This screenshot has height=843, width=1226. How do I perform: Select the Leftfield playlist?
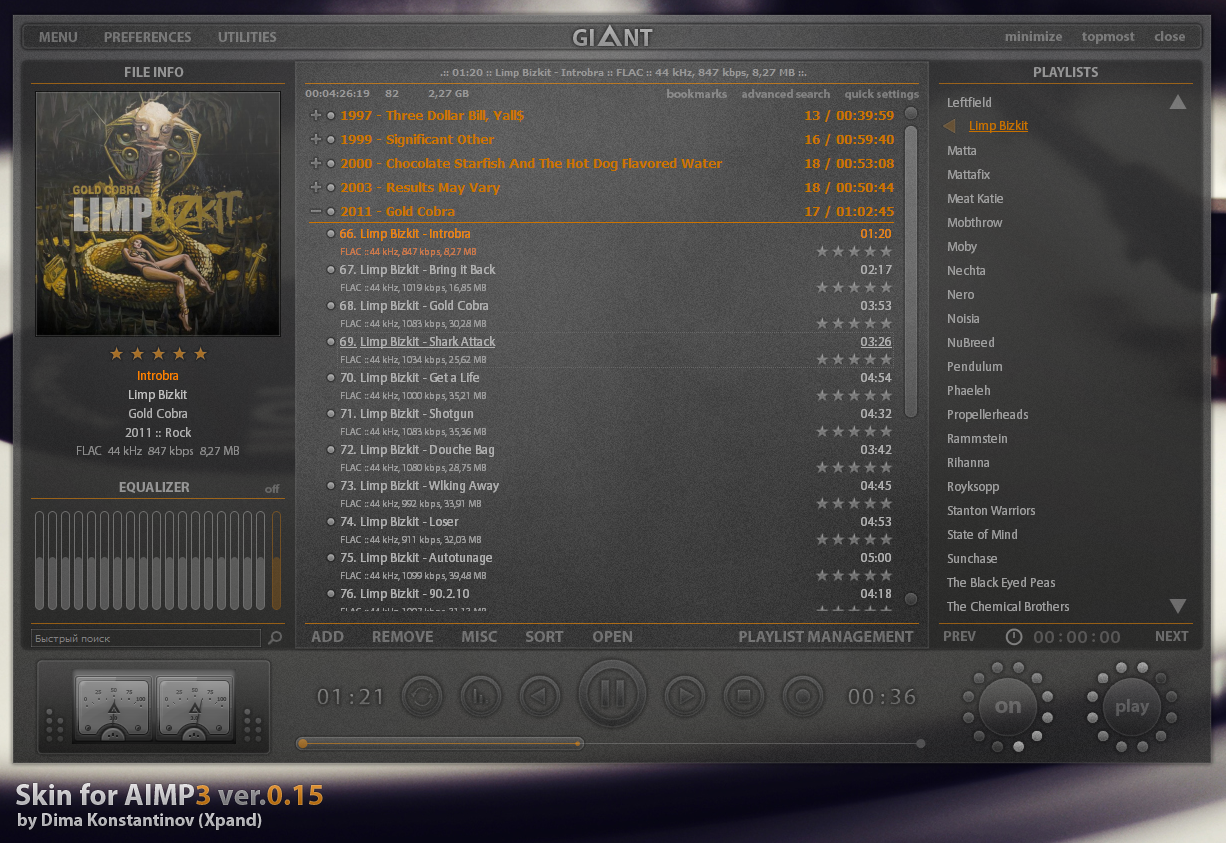[x=970, y=103]
